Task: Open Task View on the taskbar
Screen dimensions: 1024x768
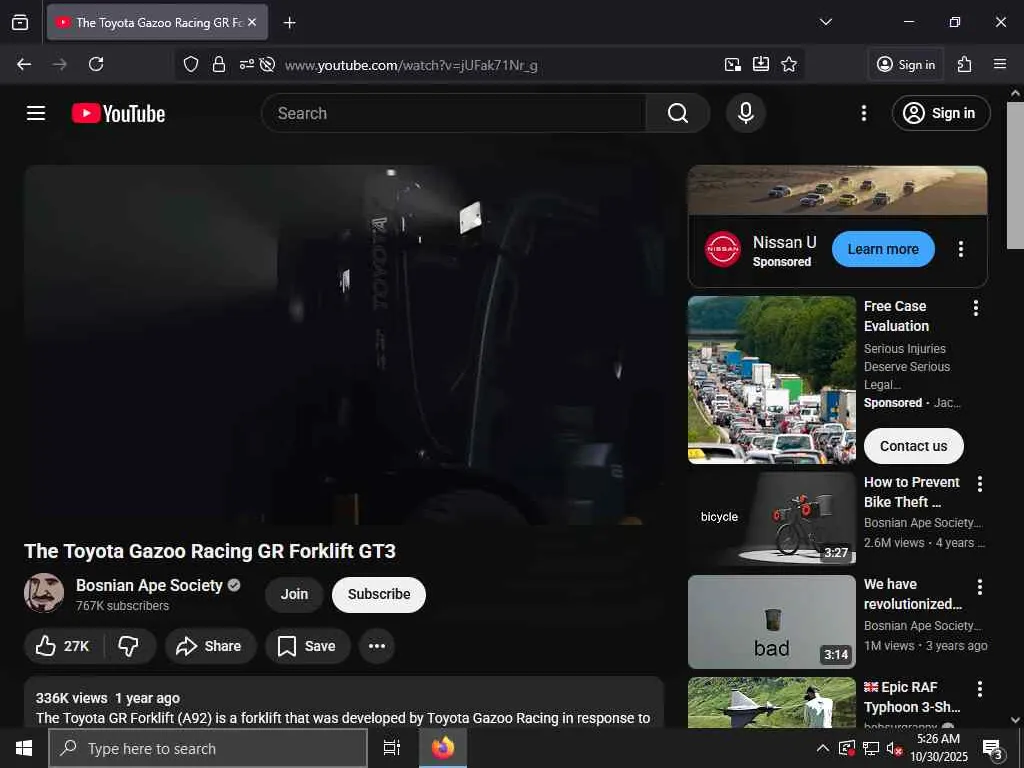Action: point(391,748)
